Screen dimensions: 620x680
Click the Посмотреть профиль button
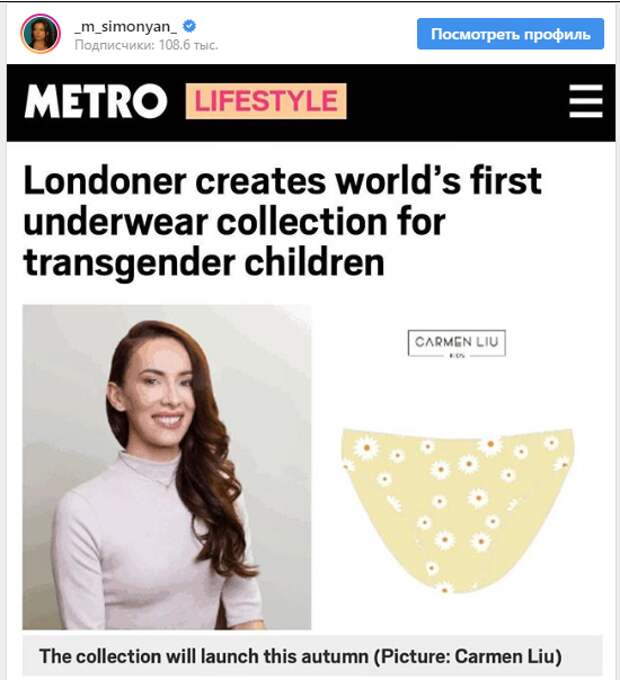510,34
